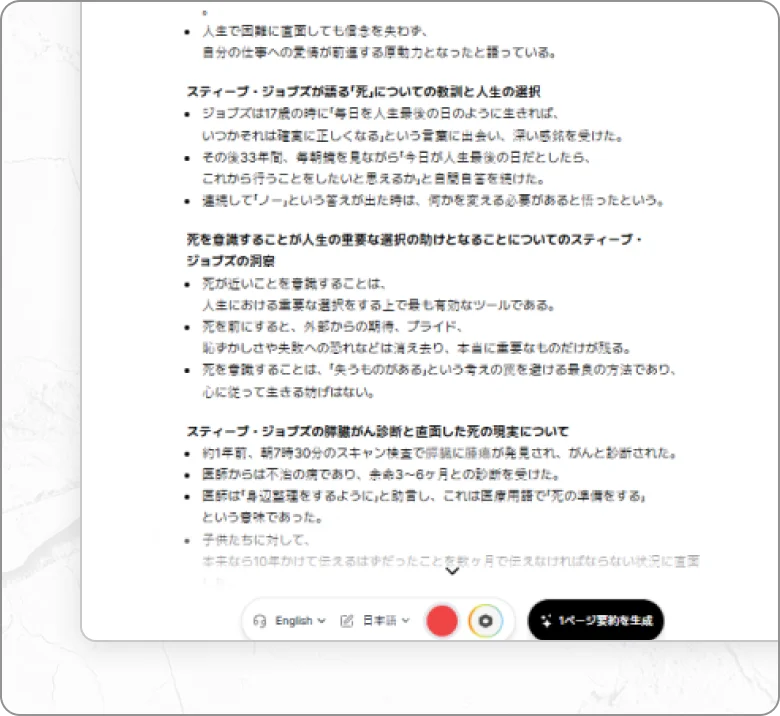Click the red record button

pos(442,620)
